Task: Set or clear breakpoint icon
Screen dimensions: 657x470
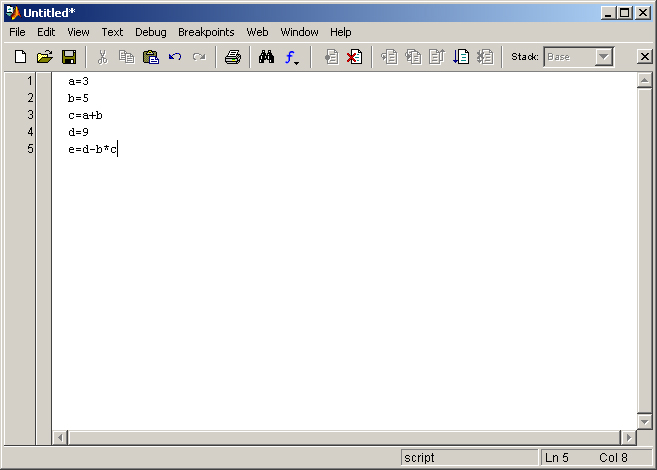Action: (x=331, y=57)
